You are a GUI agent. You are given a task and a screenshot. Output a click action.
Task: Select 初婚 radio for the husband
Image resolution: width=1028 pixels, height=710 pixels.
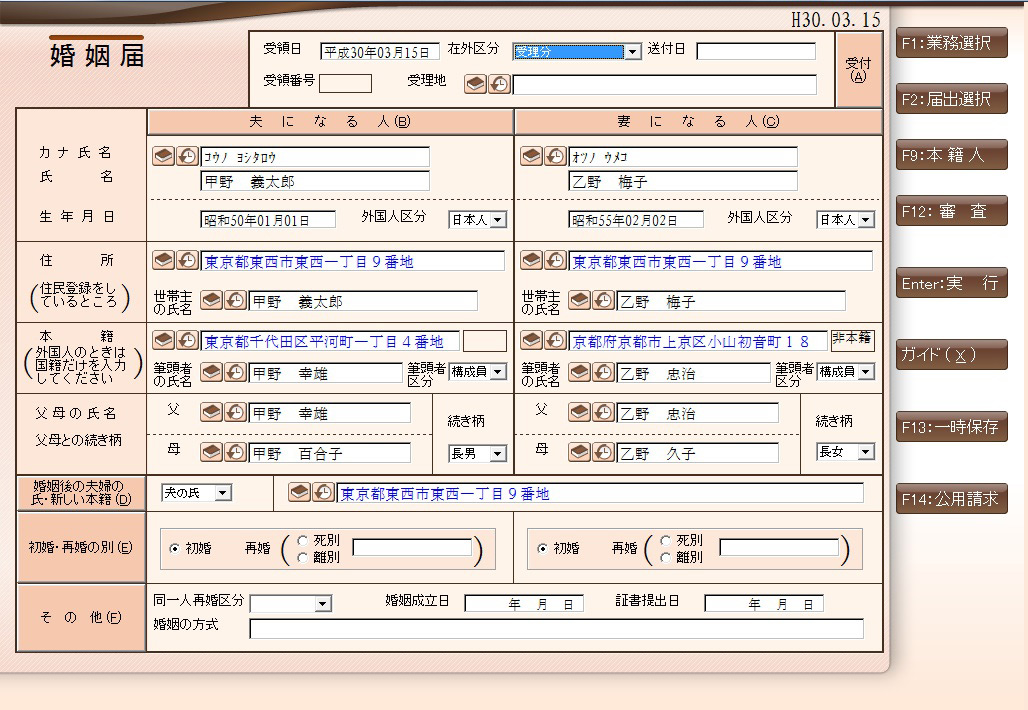(174, 548)
